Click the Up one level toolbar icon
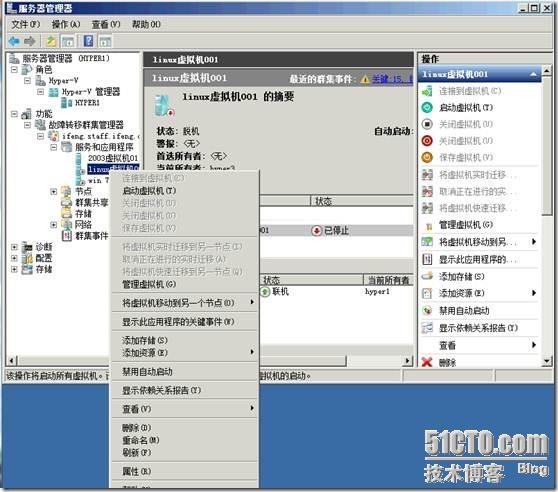Screen dimensions: 558x492 (x=51, y=41)
